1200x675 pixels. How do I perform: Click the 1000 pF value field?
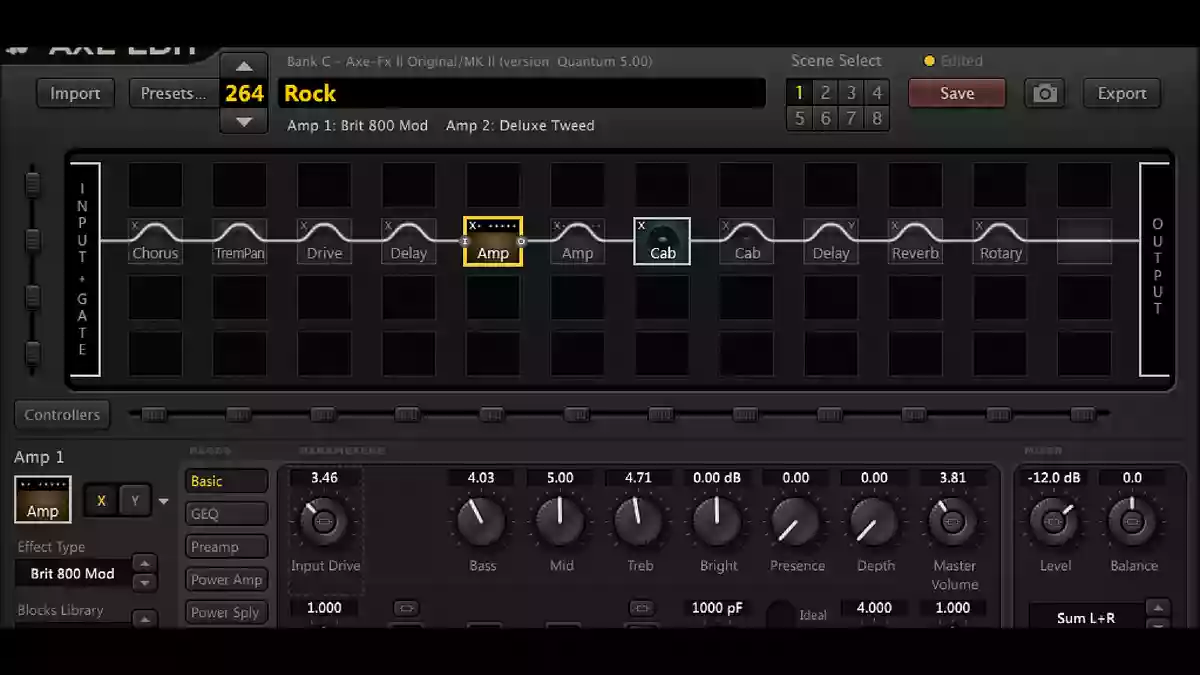[717, 608]
